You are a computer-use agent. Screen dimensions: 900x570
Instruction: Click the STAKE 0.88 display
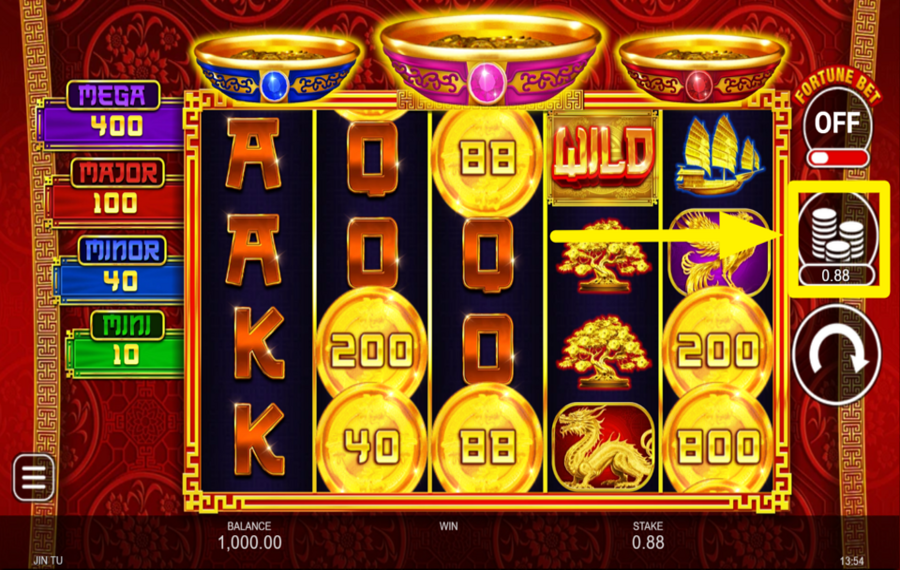pos(648,536)
